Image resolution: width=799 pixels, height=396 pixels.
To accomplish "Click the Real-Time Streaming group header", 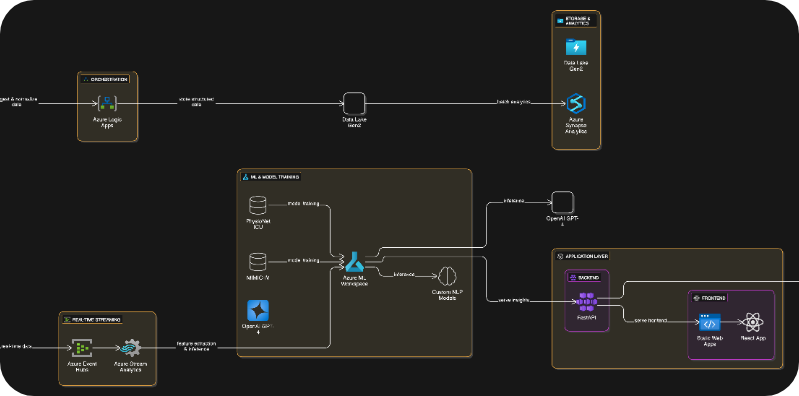I will coord(93,320).
